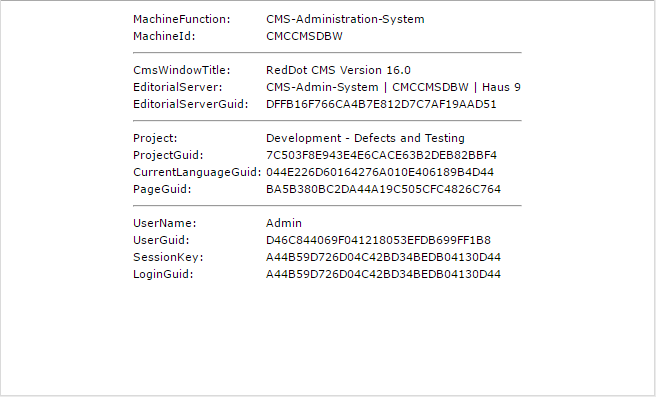Click the SessionKey value
Image resolution: width=656 pixels, height=397 pixels.
click(383, 257)
